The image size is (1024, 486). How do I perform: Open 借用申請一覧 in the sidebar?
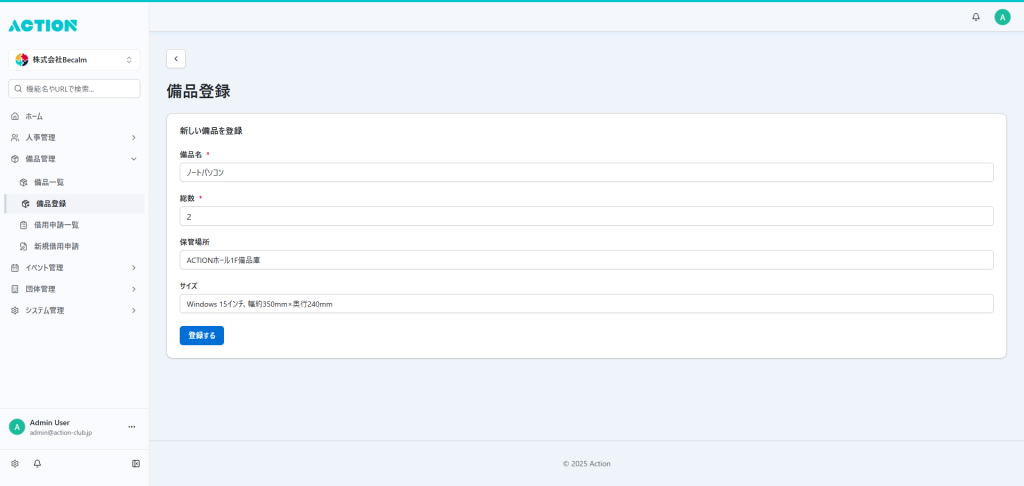(x=56, y=225)
